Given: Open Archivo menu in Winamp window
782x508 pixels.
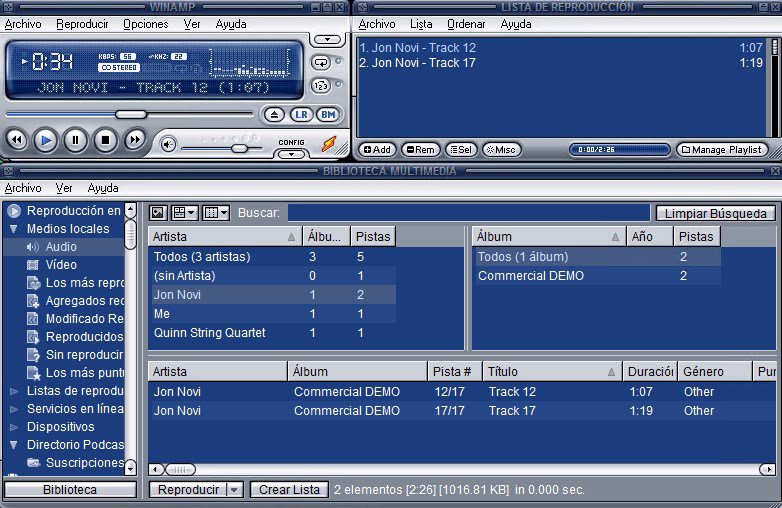Looking at the screenshot, I should tap(23, 24).
